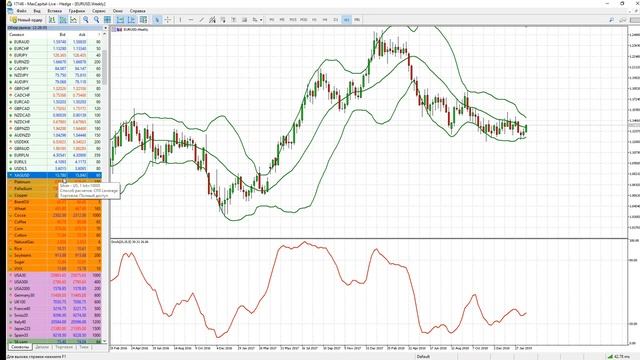Select the highlighted XAGUSD row

pyautogui.click(x=55, y=175)
